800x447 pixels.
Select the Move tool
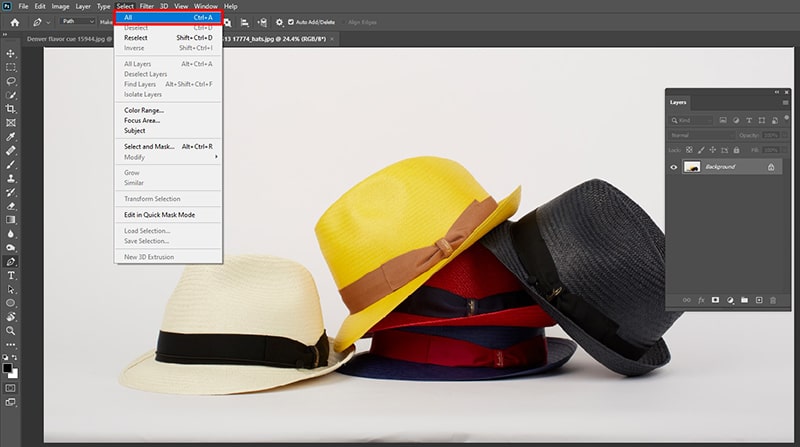point(10,54)
